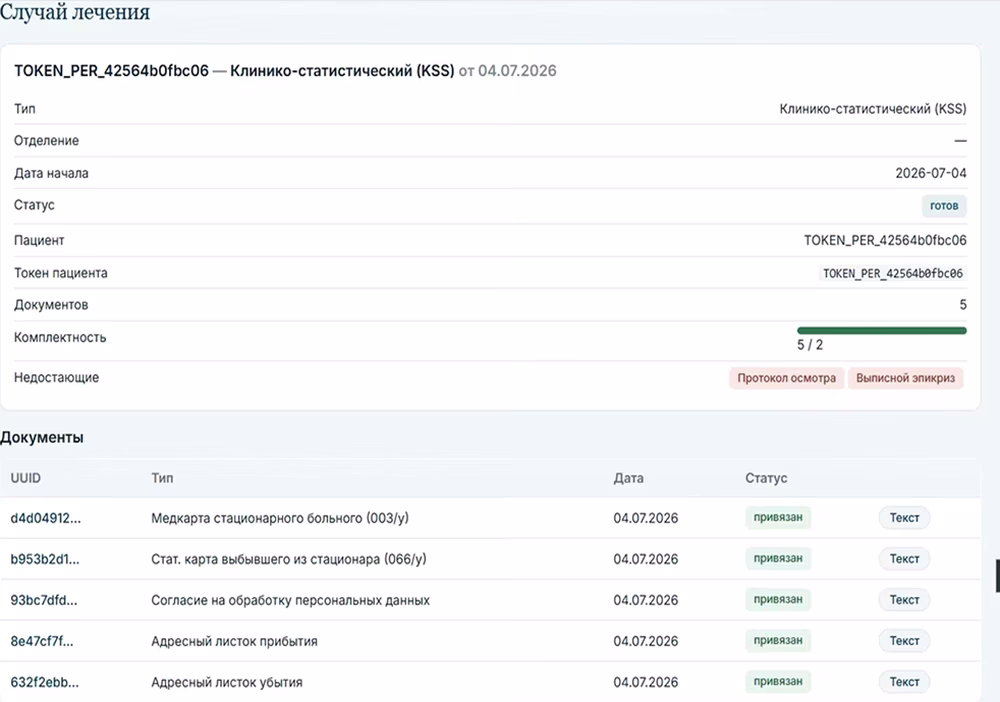1000x702 pixels.
Task: Click the green completeness progress bar
Action: 881,330
